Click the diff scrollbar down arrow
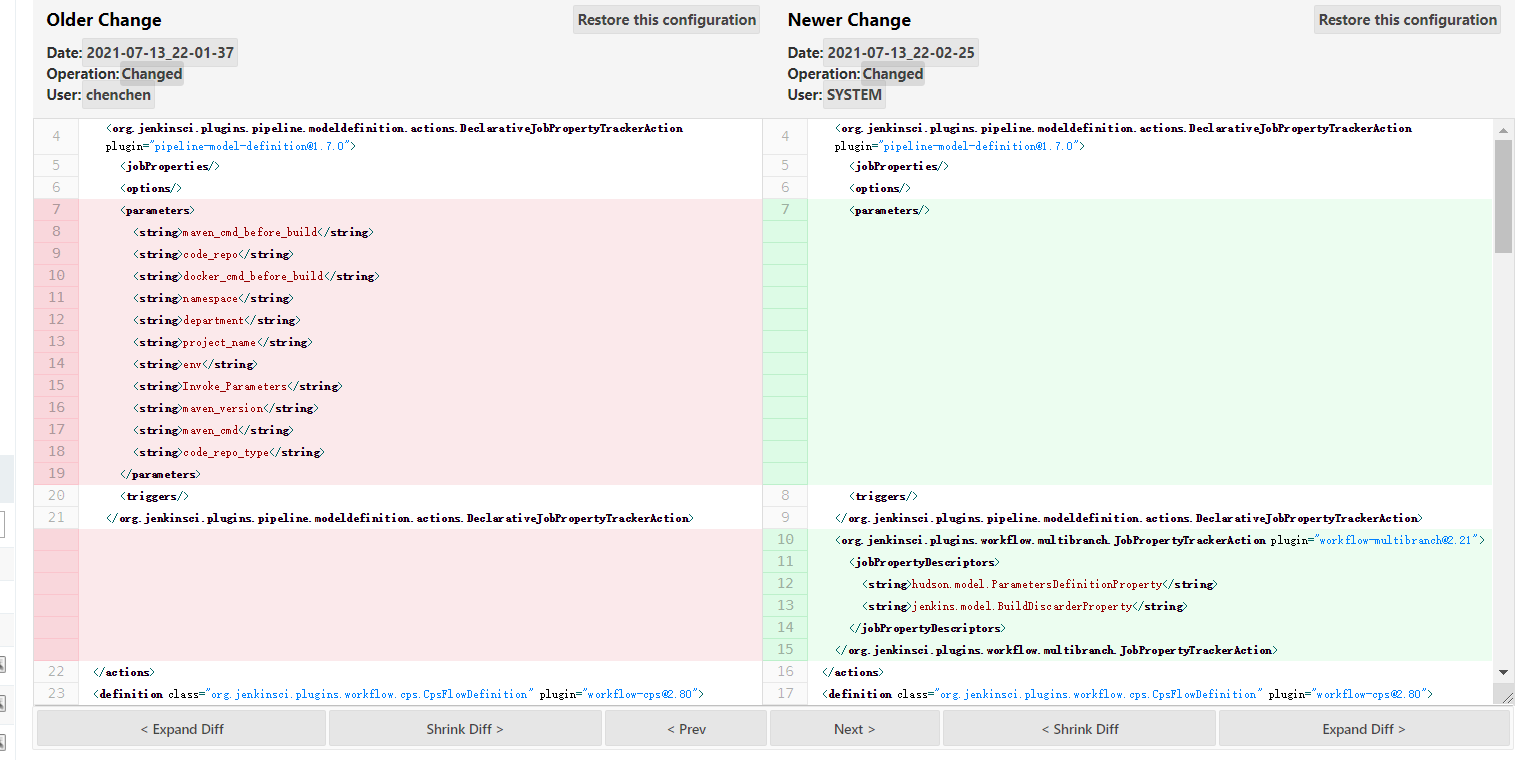This screenshot has width=1520, height=760. tap(1503, 672)
